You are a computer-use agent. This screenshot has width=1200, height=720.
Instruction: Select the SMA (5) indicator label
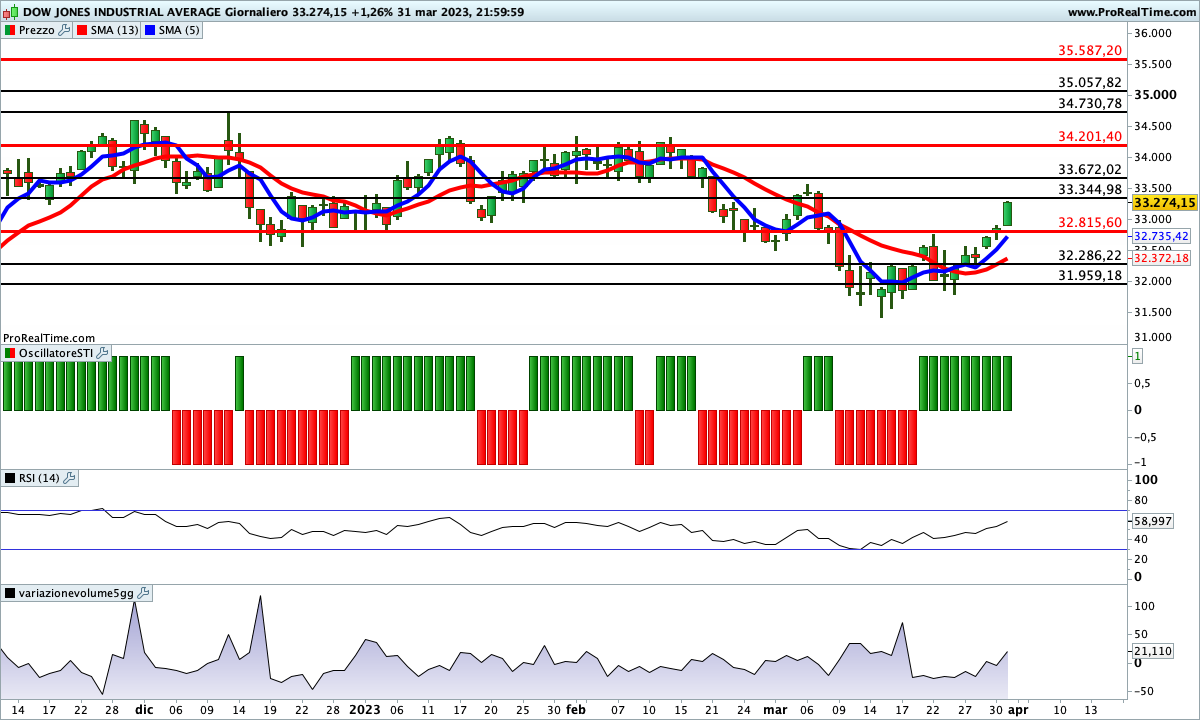(x=180, y=30)
